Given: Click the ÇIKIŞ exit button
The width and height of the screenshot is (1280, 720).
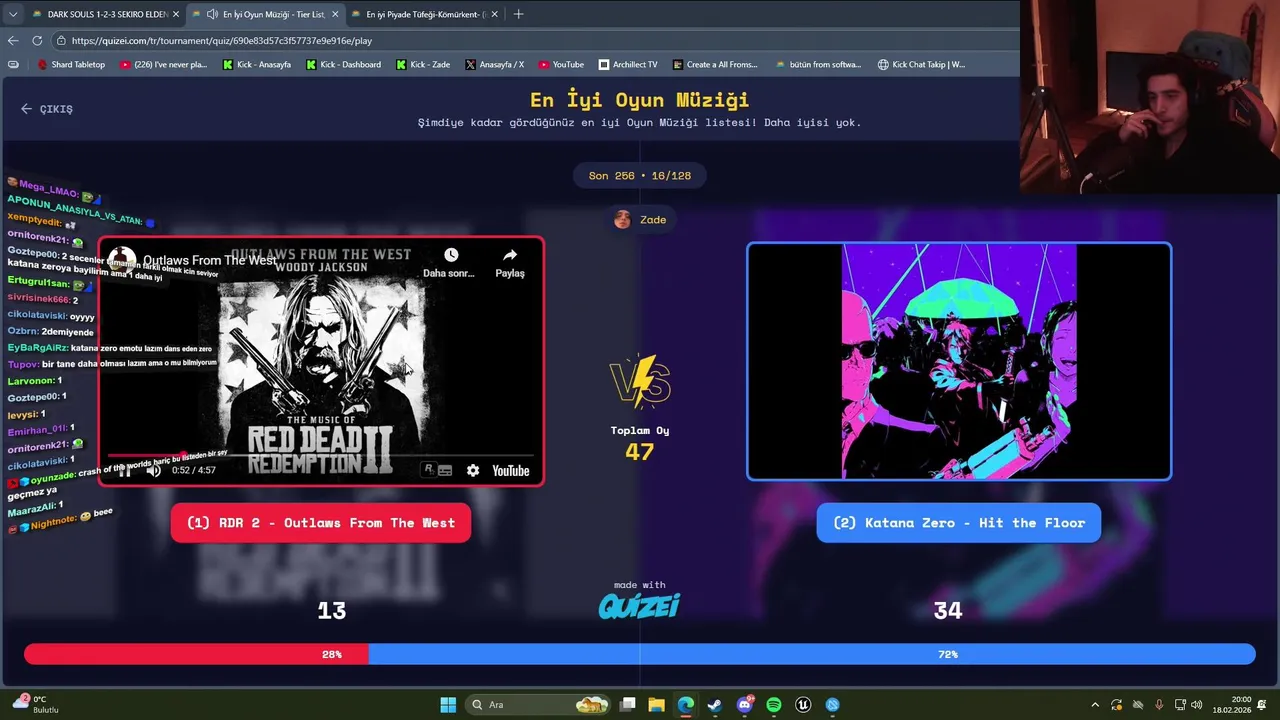Looking at the screenshot, I should [x=47, y=109].
